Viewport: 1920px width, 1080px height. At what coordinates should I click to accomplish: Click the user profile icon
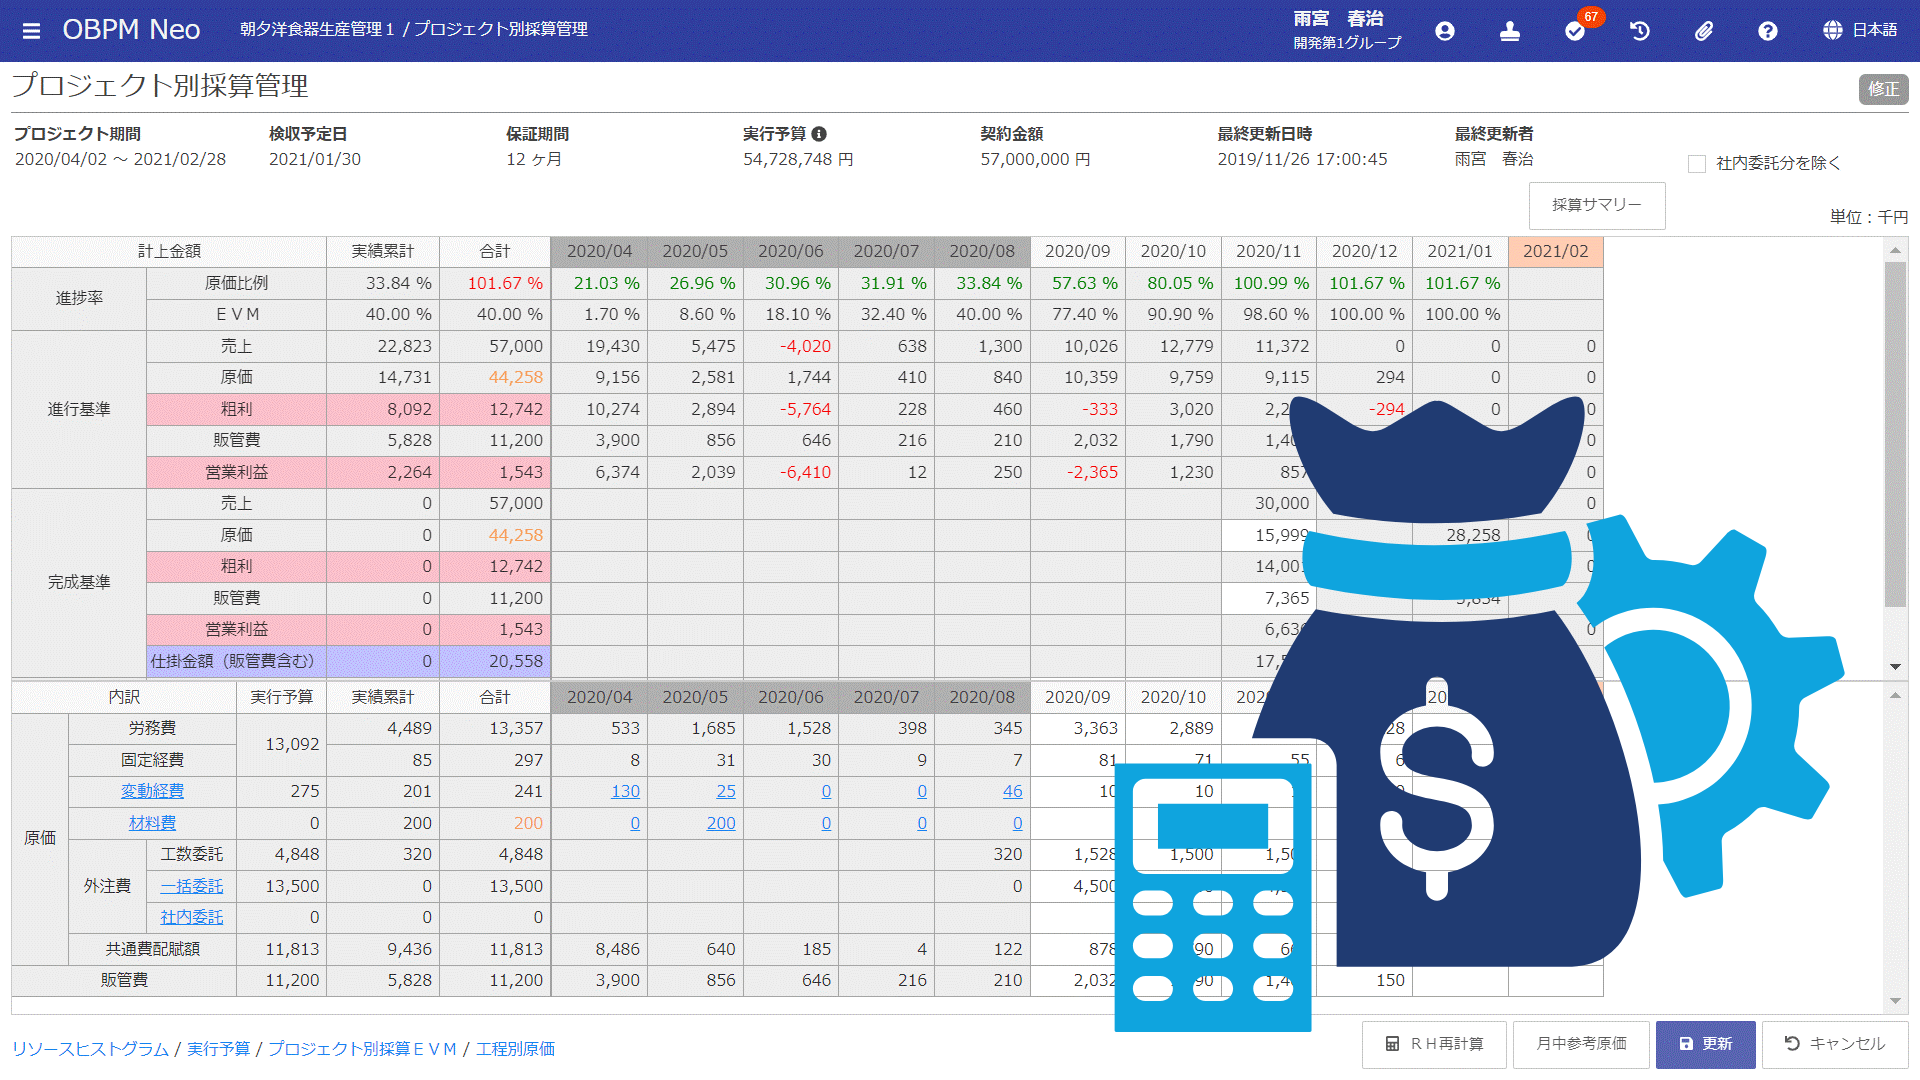(1444, 31)
